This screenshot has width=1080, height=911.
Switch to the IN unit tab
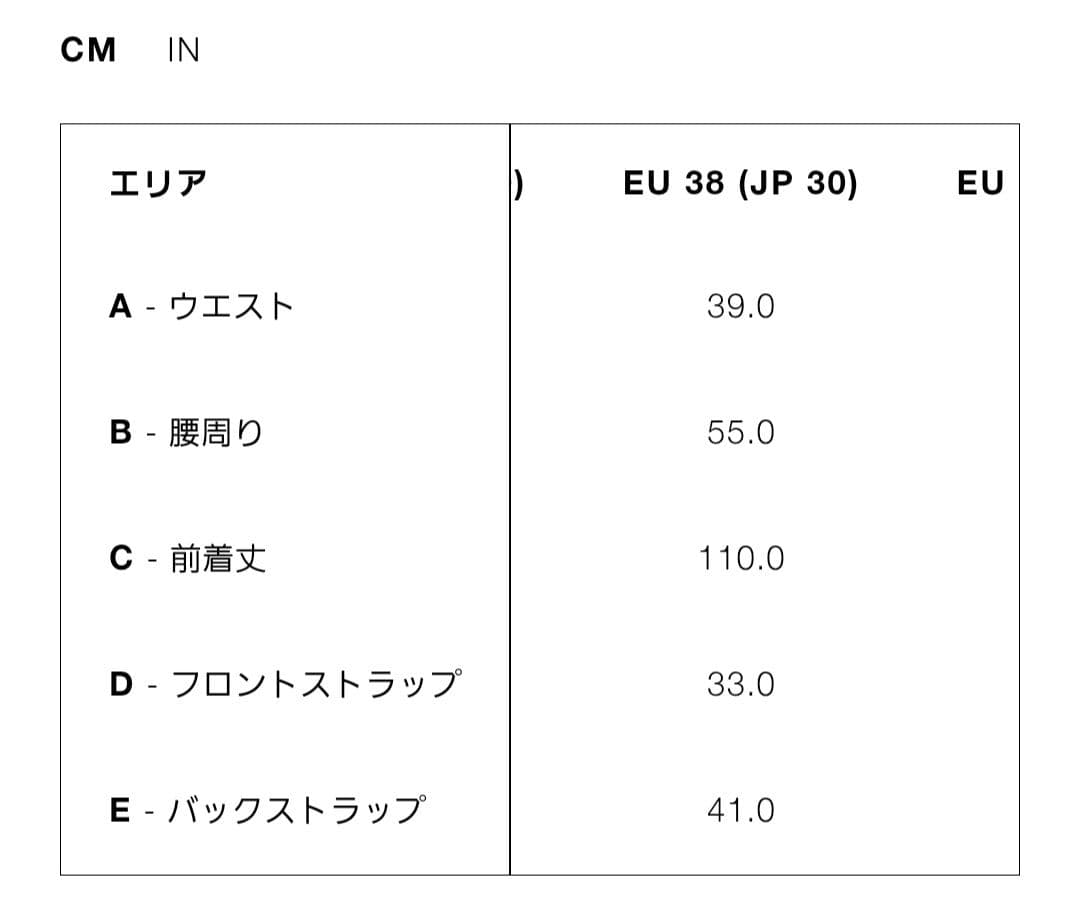pos(183,50)
